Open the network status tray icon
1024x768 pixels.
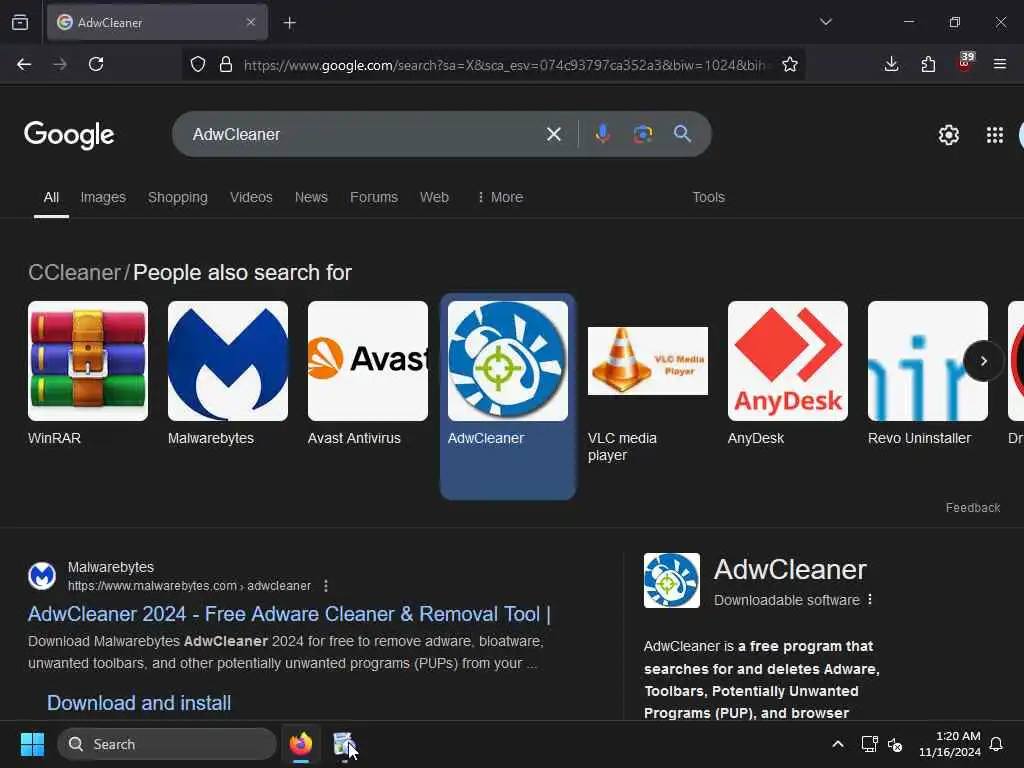tap(869, 744)
